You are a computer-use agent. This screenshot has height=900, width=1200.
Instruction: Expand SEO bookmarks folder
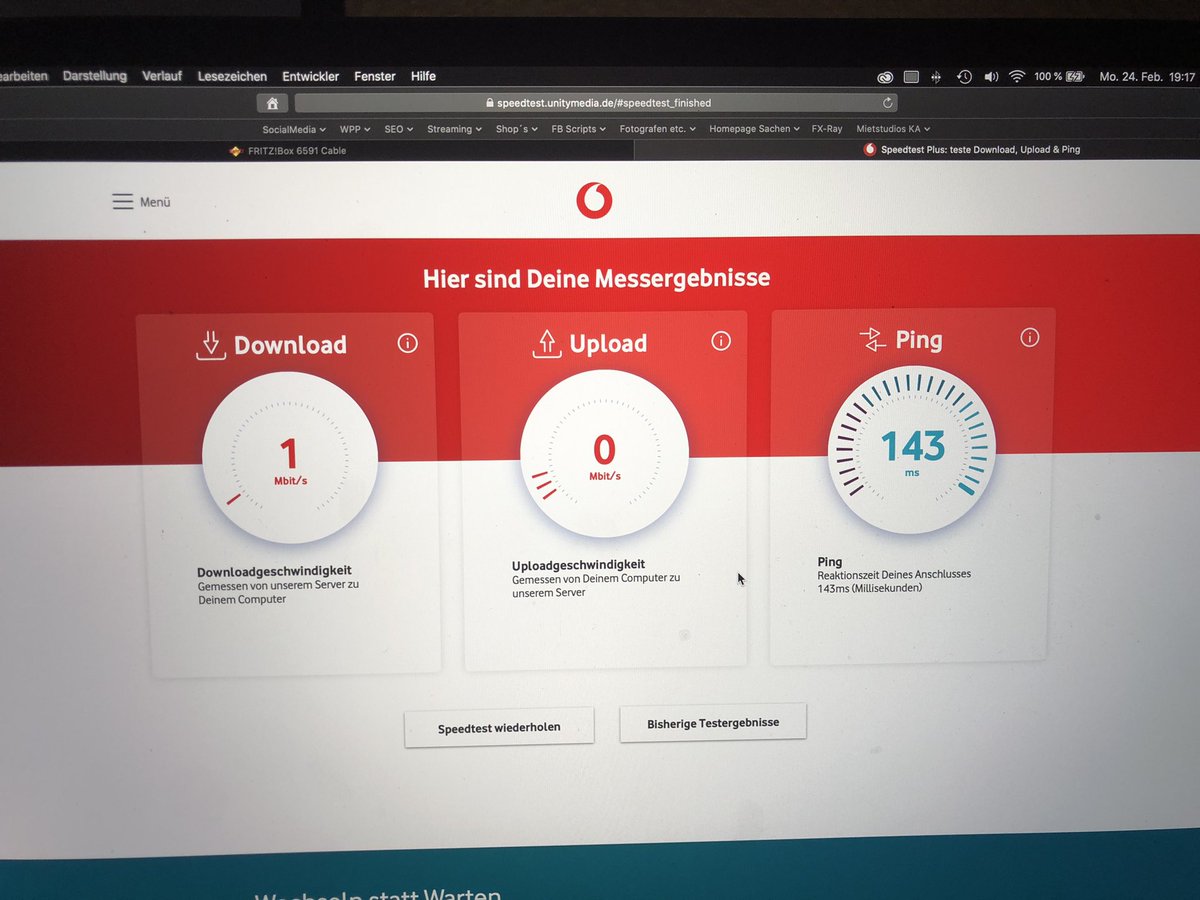pos(399,129)
